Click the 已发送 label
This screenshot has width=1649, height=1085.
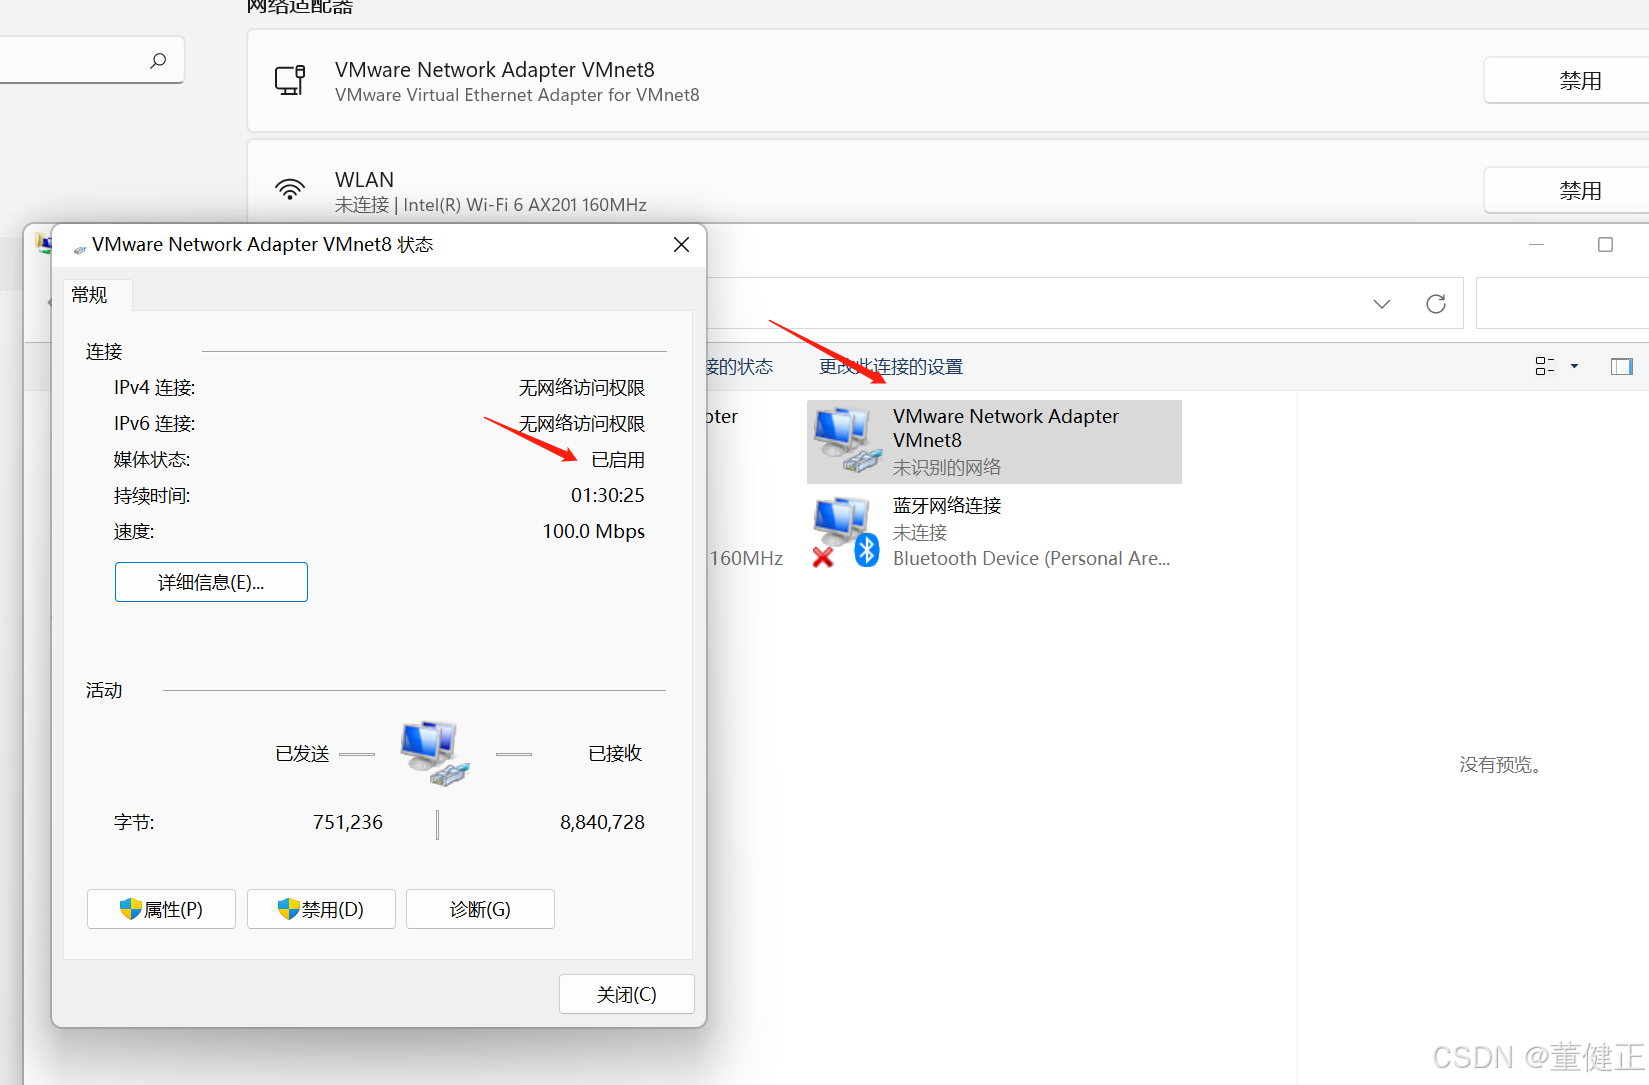click(x=302, y=753)
